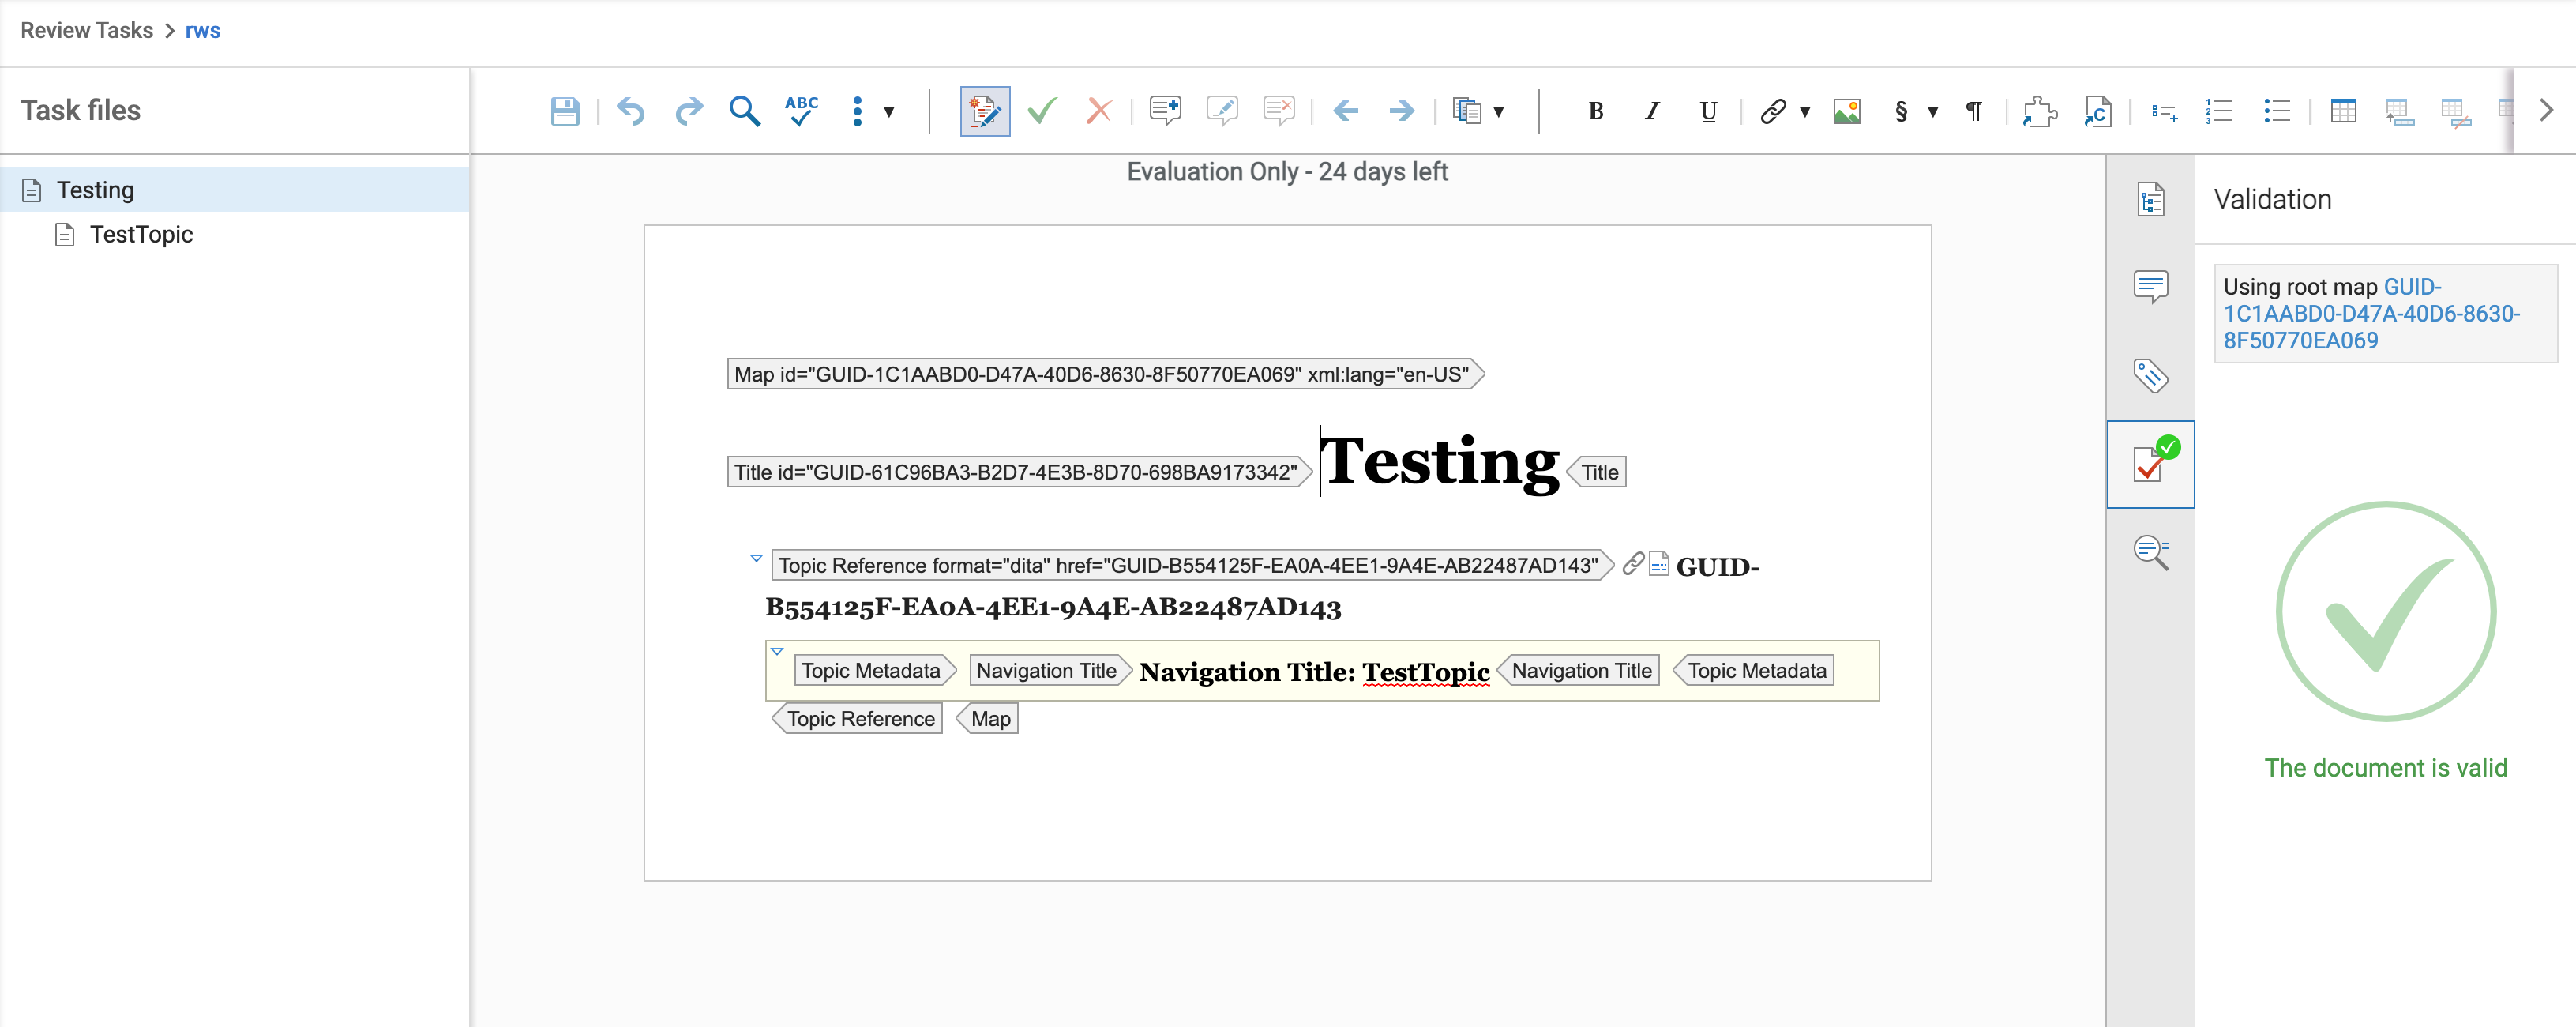Open the root map GUID link
Image resolution: width=2576 pixels, height=1027 pixels.
tap(2371, 314)
